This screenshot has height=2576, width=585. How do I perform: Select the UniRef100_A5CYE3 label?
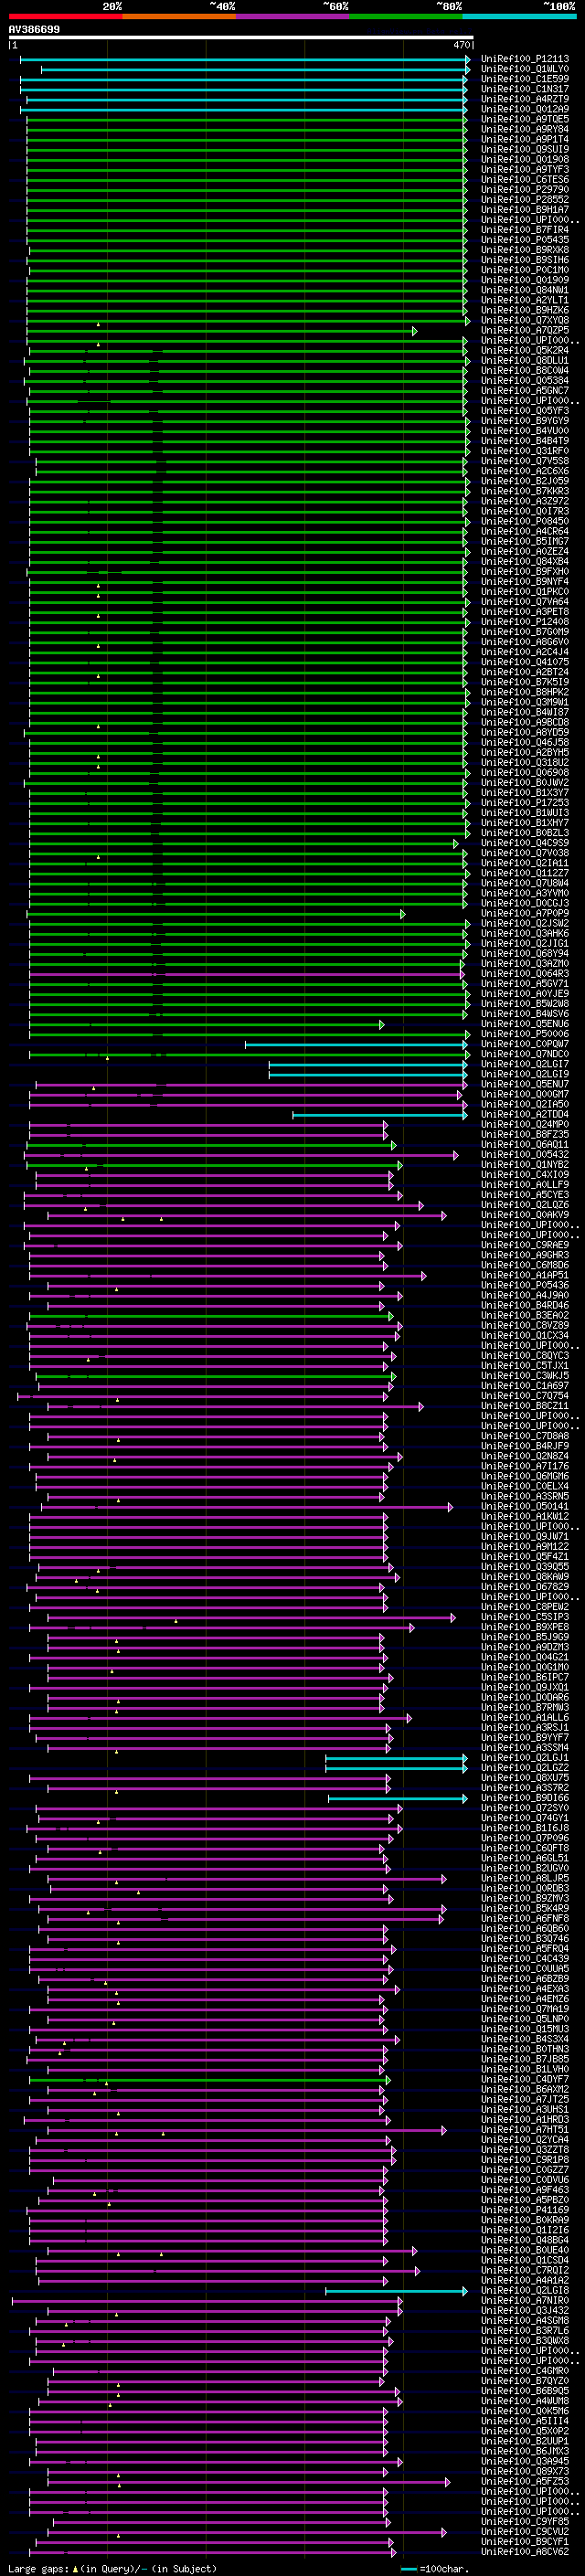(525, 1195)
